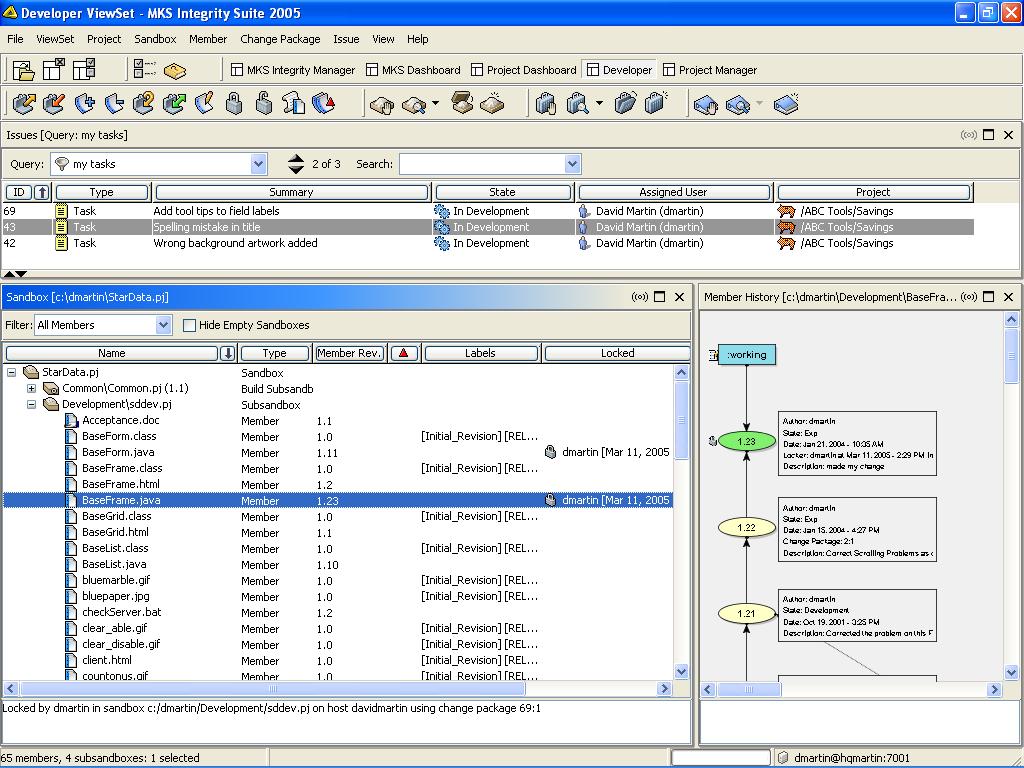Toggle the Member History panel broadcast icon
The height and width of the screenshot is (768, 1024).
[x=969, y=297]
